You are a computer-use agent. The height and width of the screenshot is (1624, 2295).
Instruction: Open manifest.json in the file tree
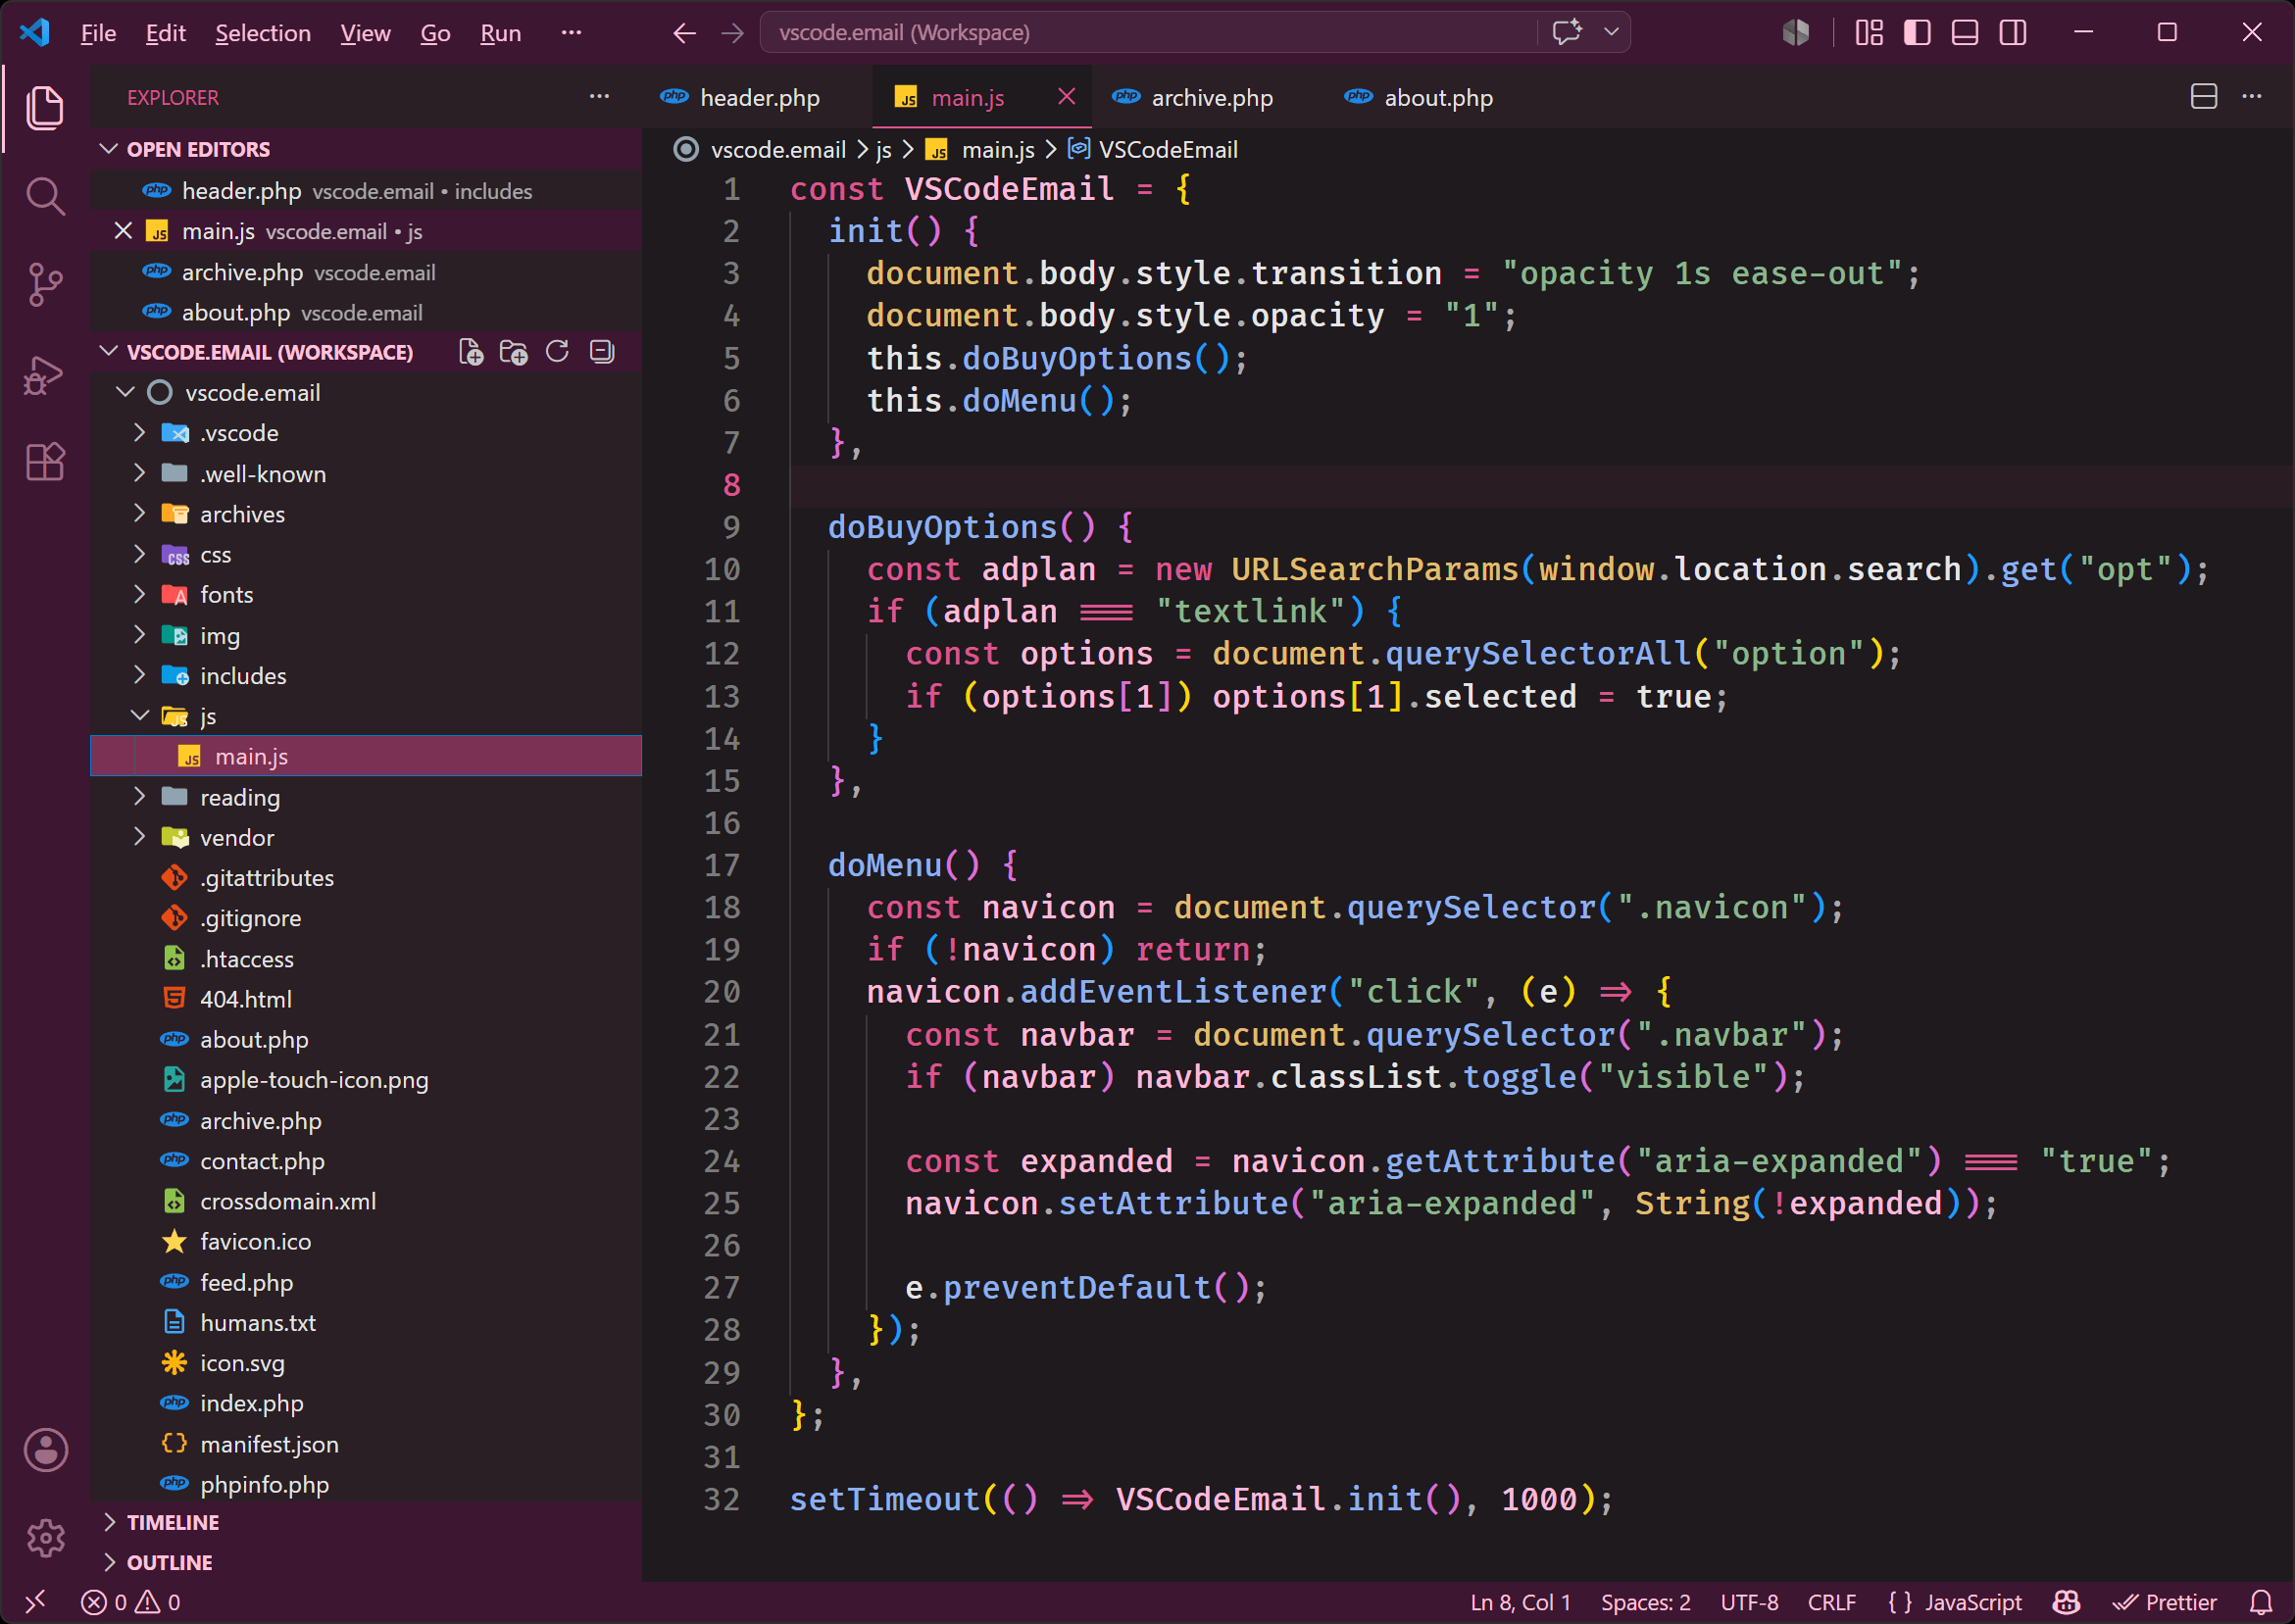tap(366, 1444)
